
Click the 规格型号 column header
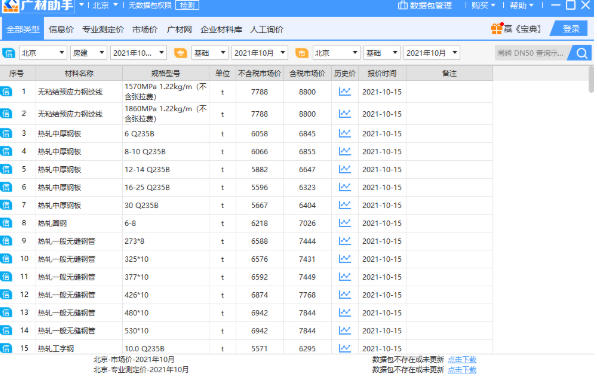(x=166, y=73)
